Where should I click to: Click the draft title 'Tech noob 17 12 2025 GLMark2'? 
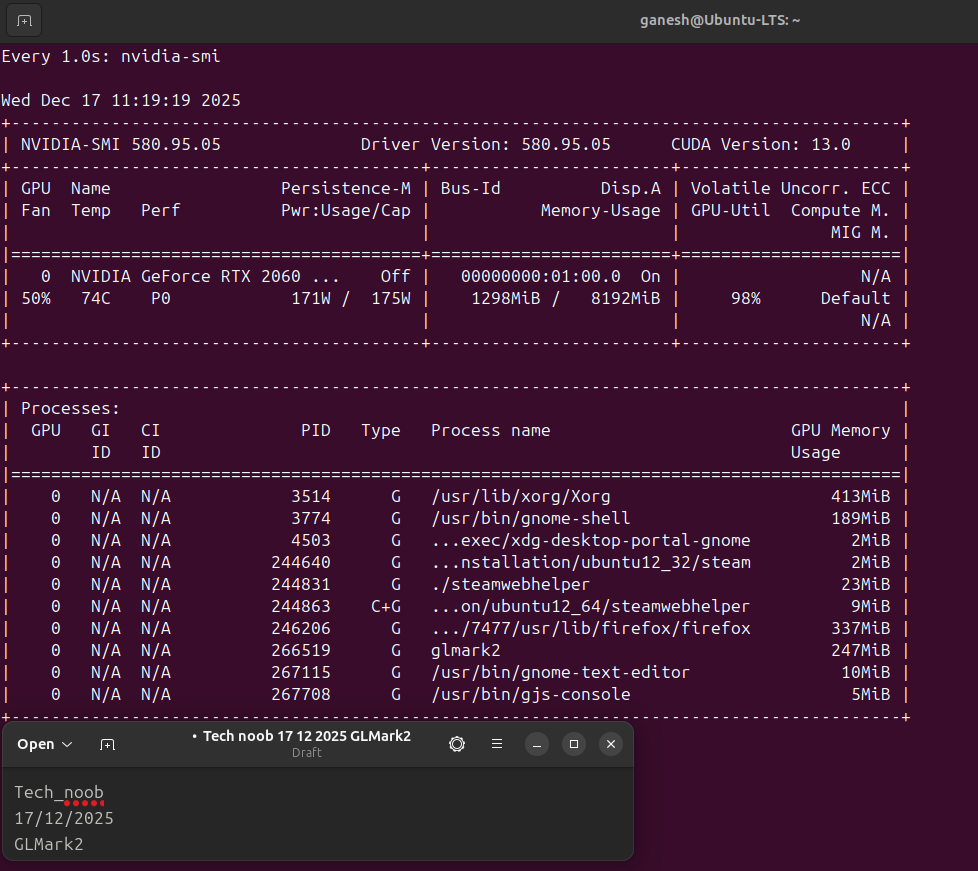(x=306, y=736)
